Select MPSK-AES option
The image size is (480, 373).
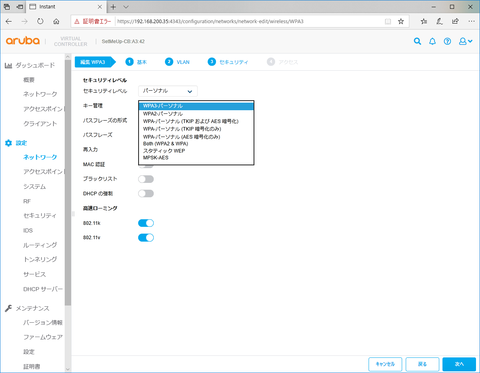(x=196, y=158)
